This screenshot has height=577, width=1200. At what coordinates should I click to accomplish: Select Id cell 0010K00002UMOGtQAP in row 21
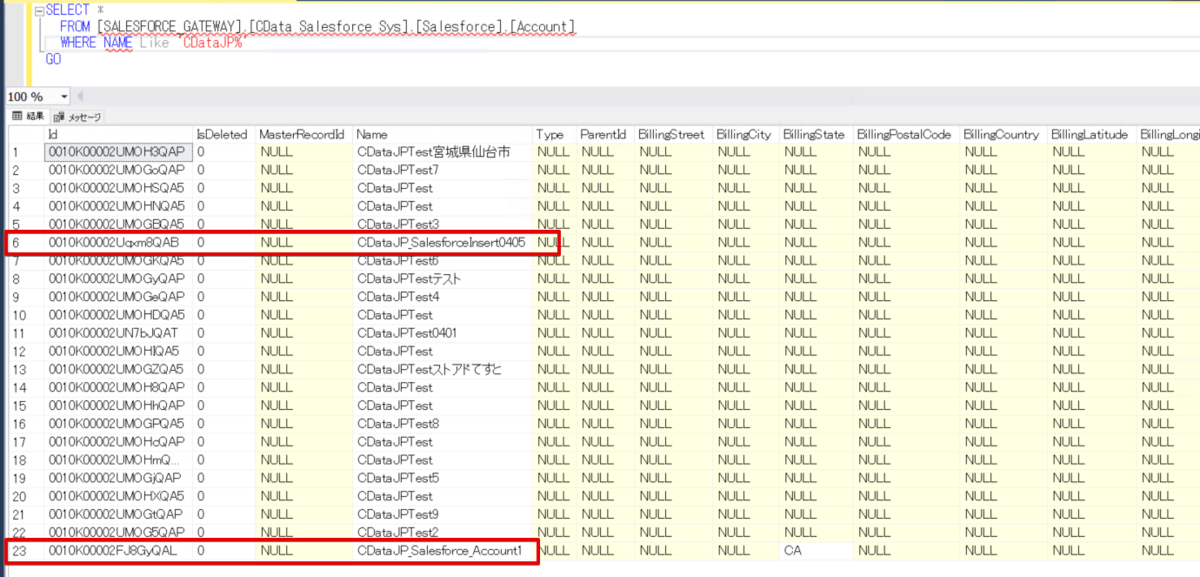coord(117,514)
